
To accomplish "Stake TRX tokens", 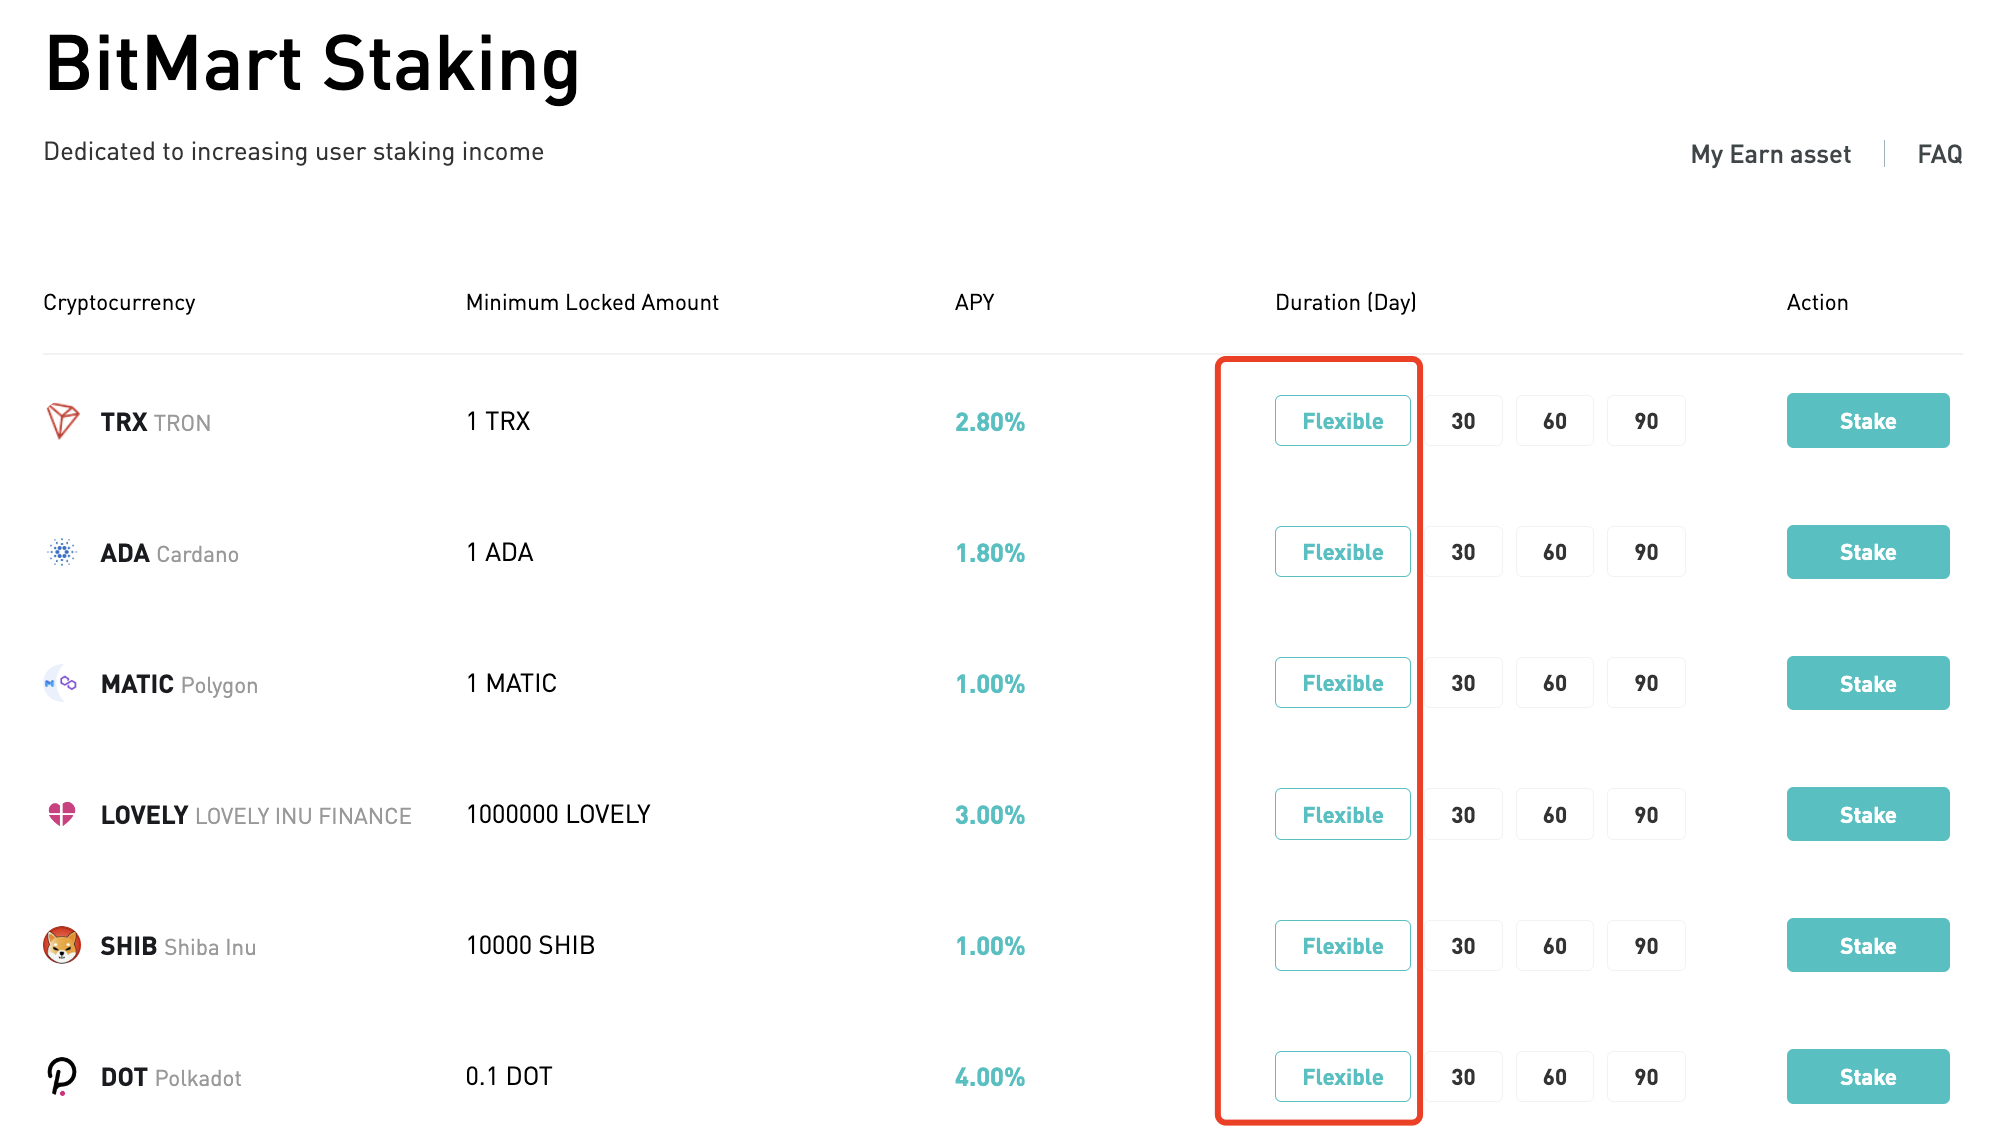I will click(x=1867, y=421).
